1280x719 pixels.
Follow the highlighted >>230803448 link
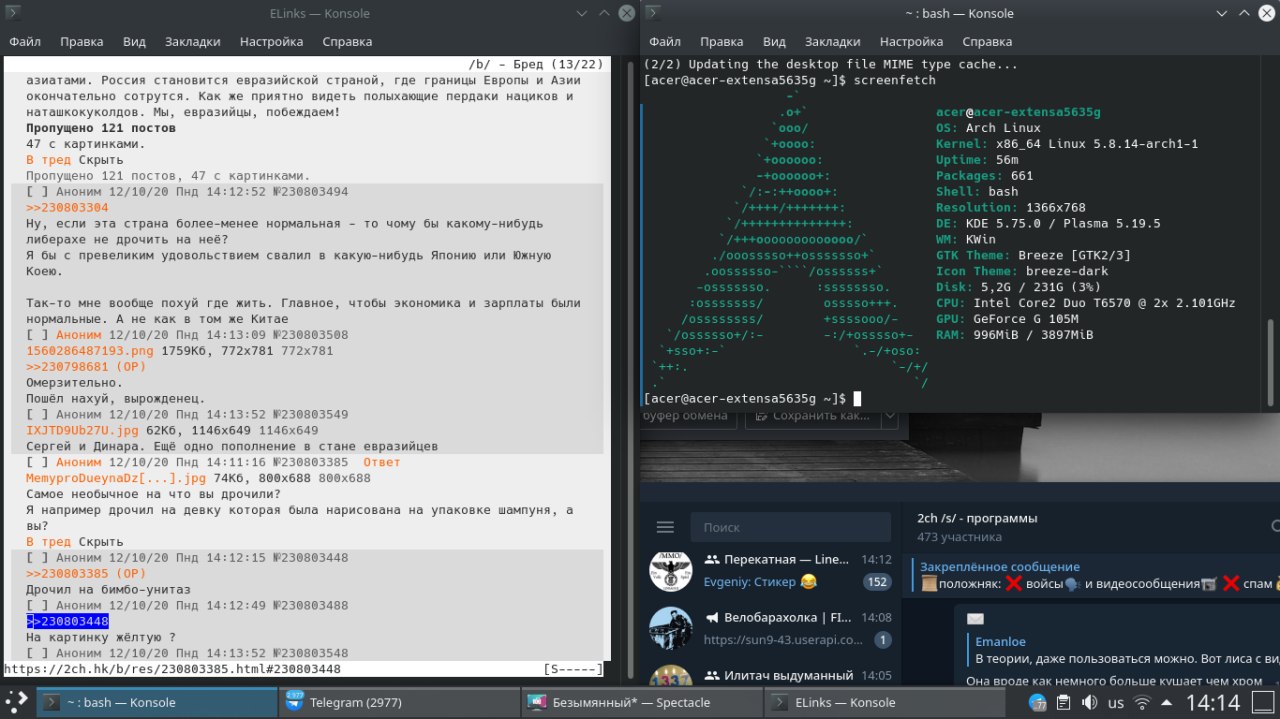click(67, 621)
